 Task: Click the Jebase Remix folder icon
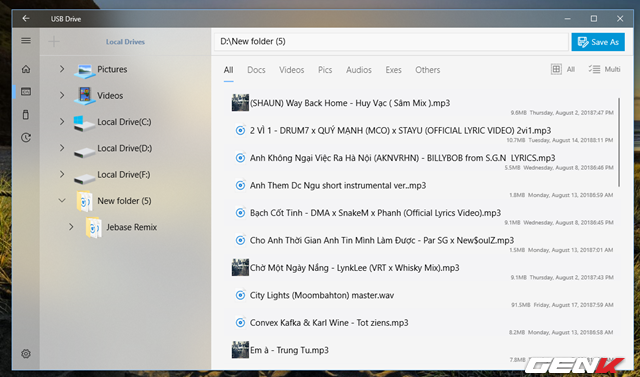click(x=93, y=228)
